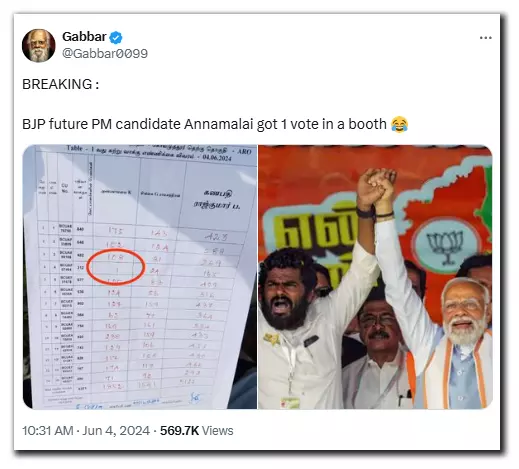Open the Gabbar display name link
The image size is (519, 469).
click(x=84, y=37)
